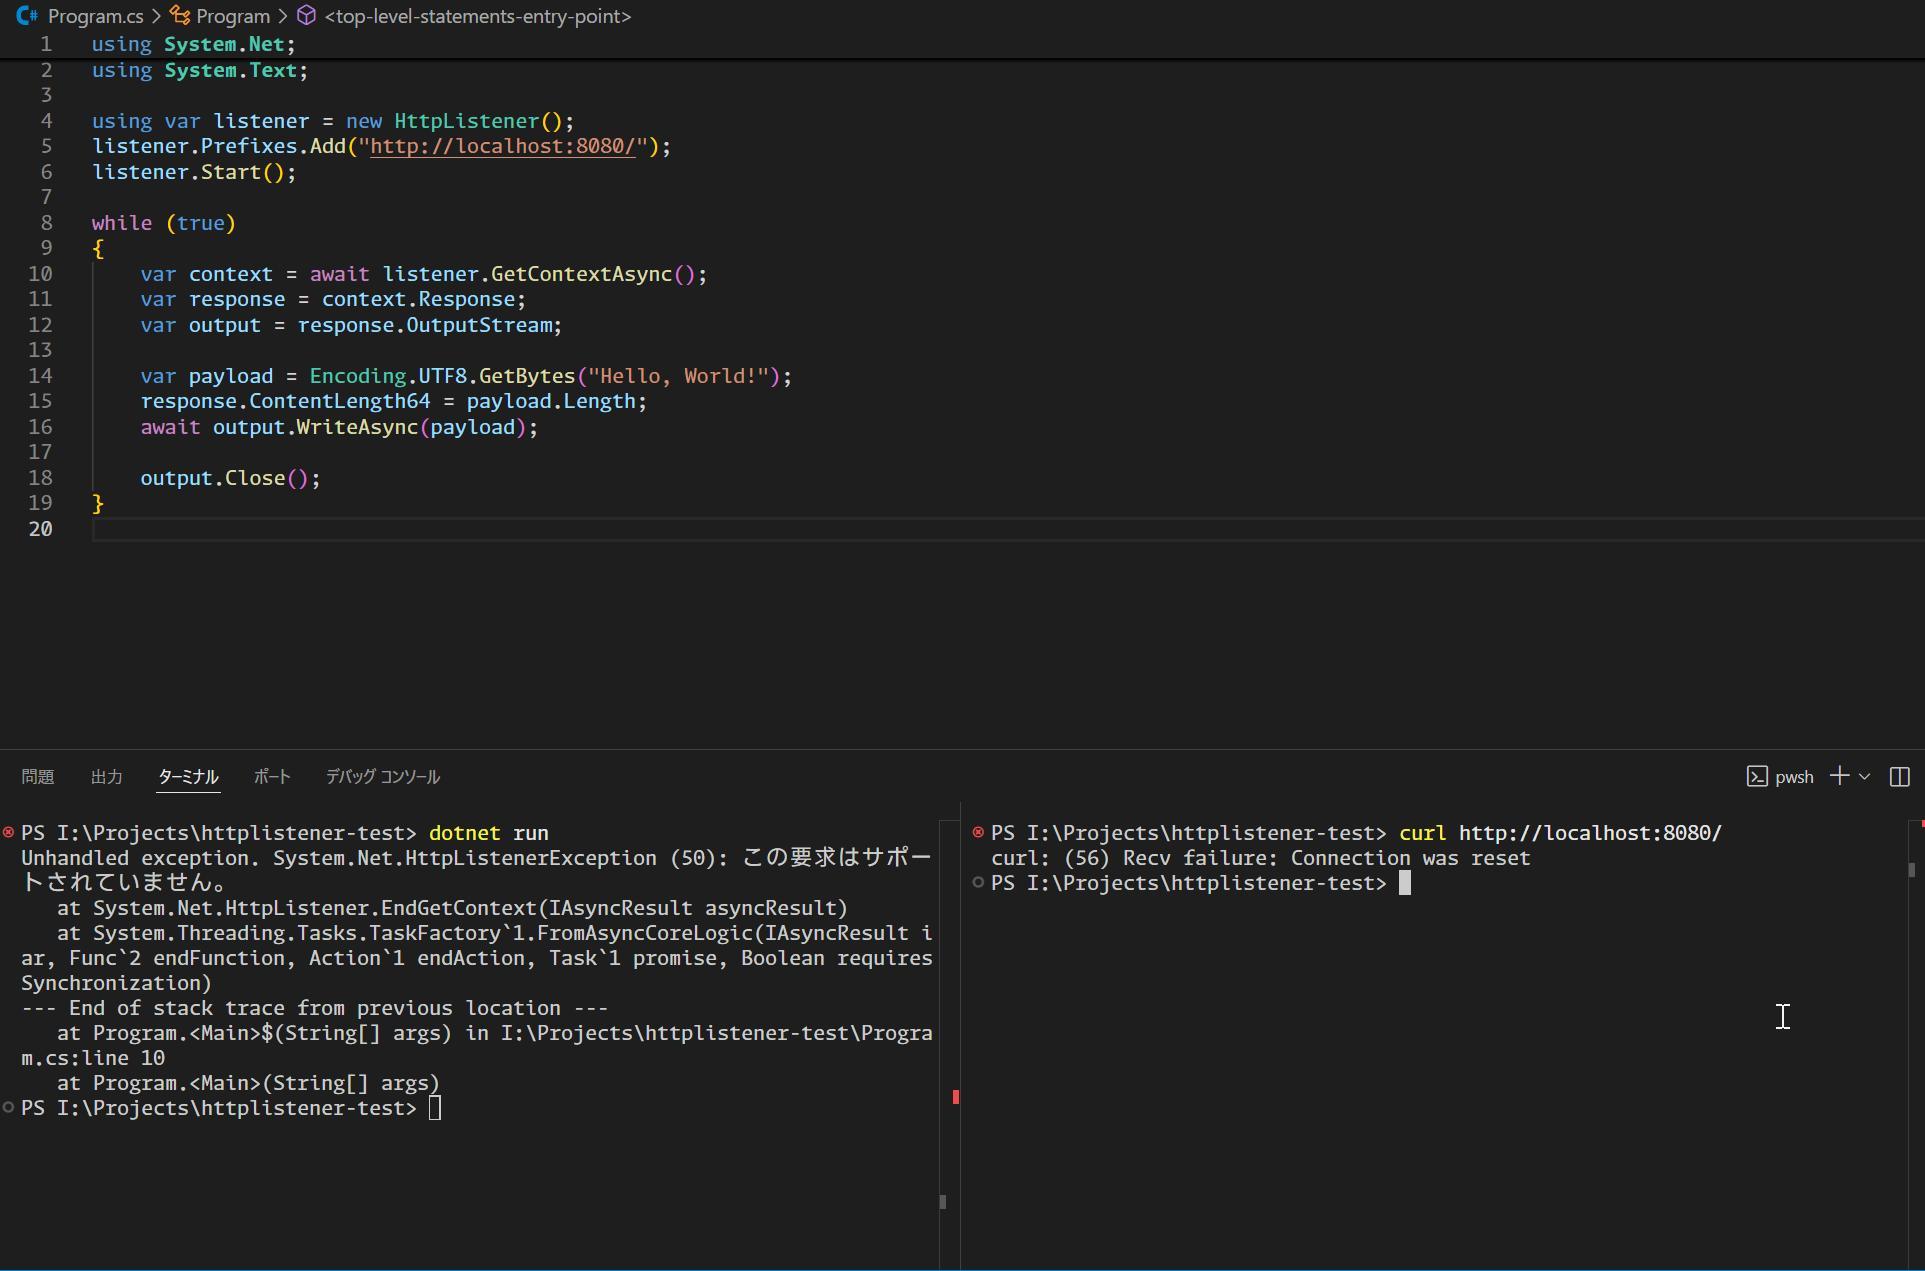Create a new terminal with plus icon
This screenshot has height=1271, width=1925.
pos(1838,777)
